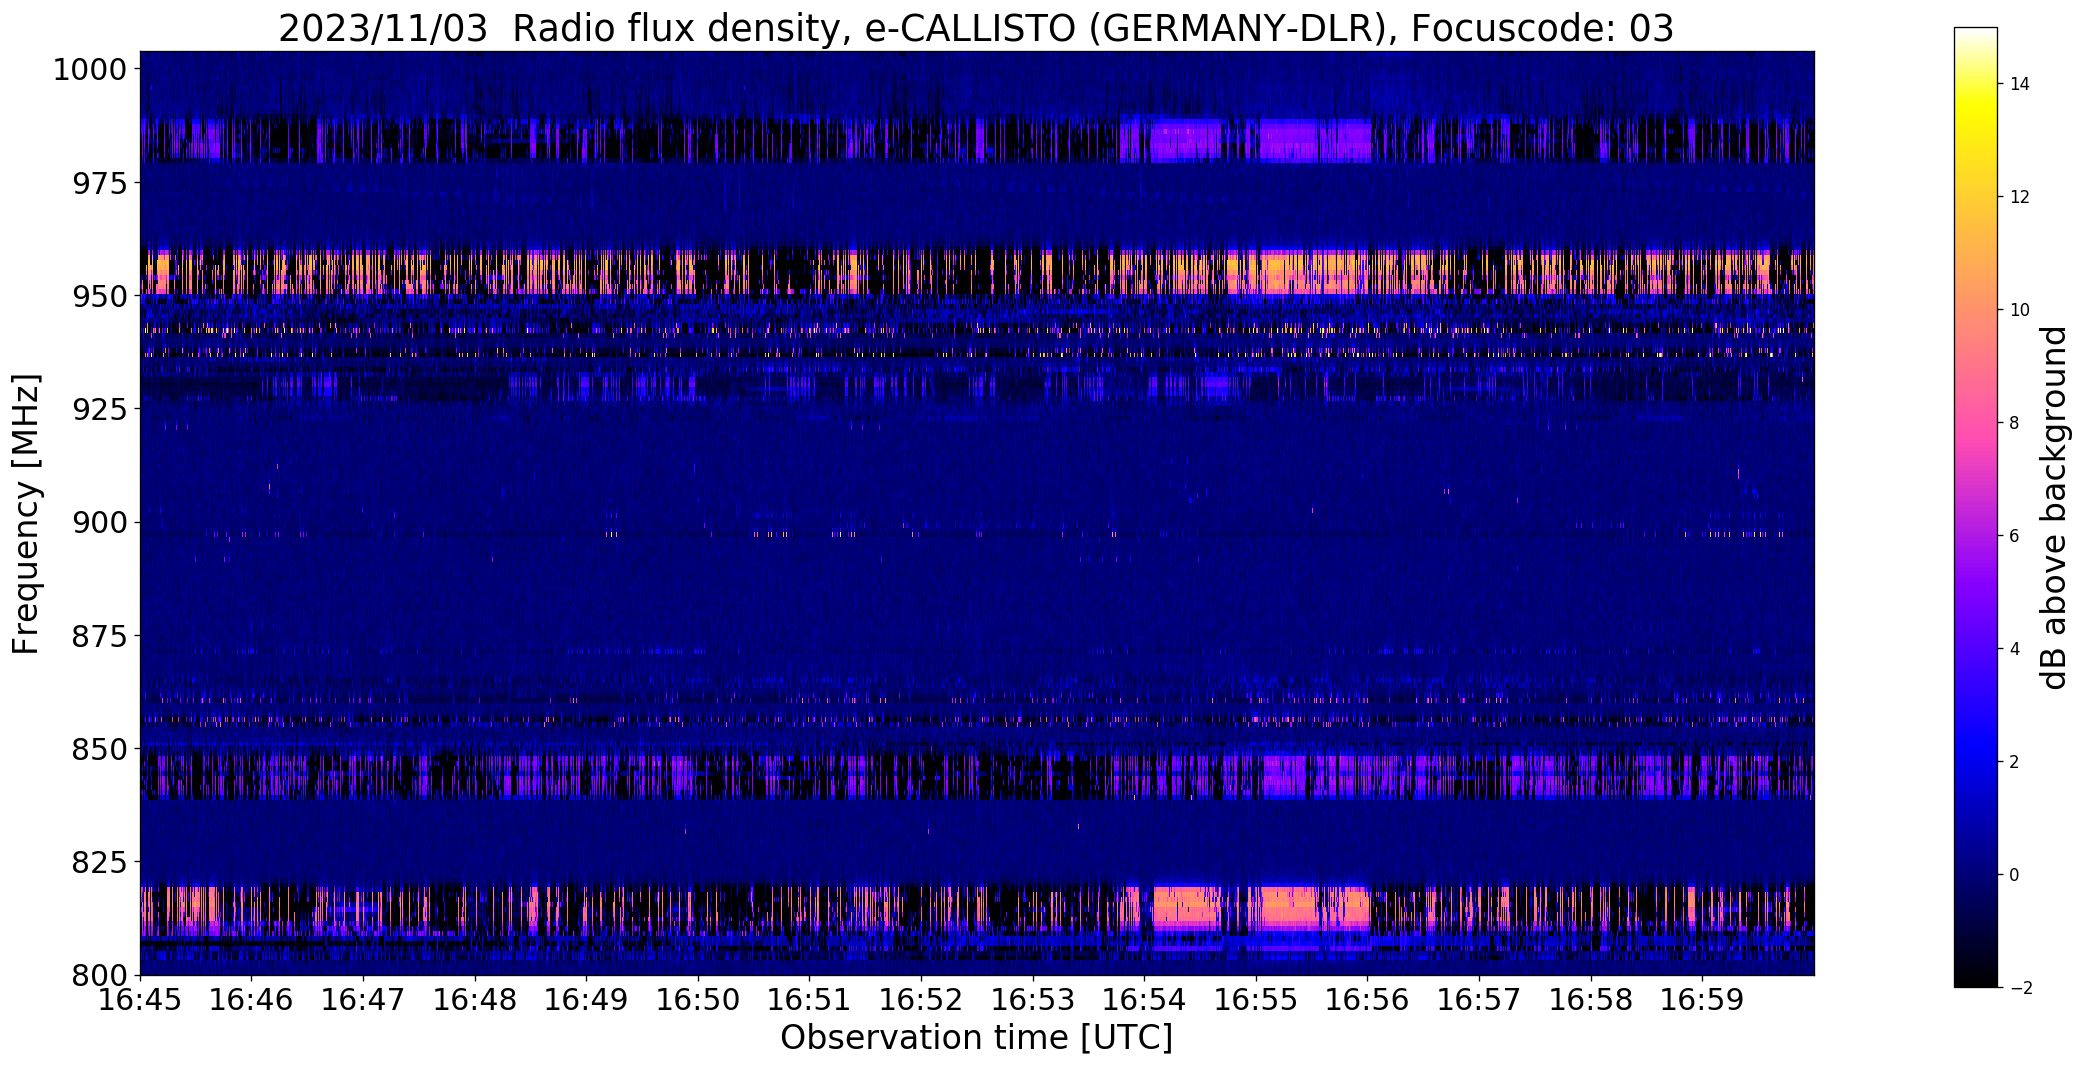Click the purple burst near 985 MHz at 16:55
2085x1067 pixels.
pos(1313,141)
